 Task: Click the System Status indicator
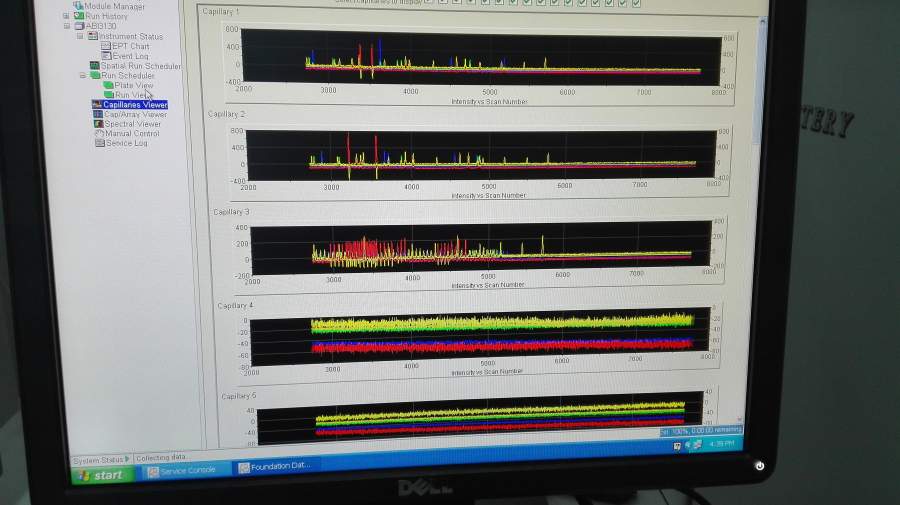pyautogui.click(x=101, y=460)
